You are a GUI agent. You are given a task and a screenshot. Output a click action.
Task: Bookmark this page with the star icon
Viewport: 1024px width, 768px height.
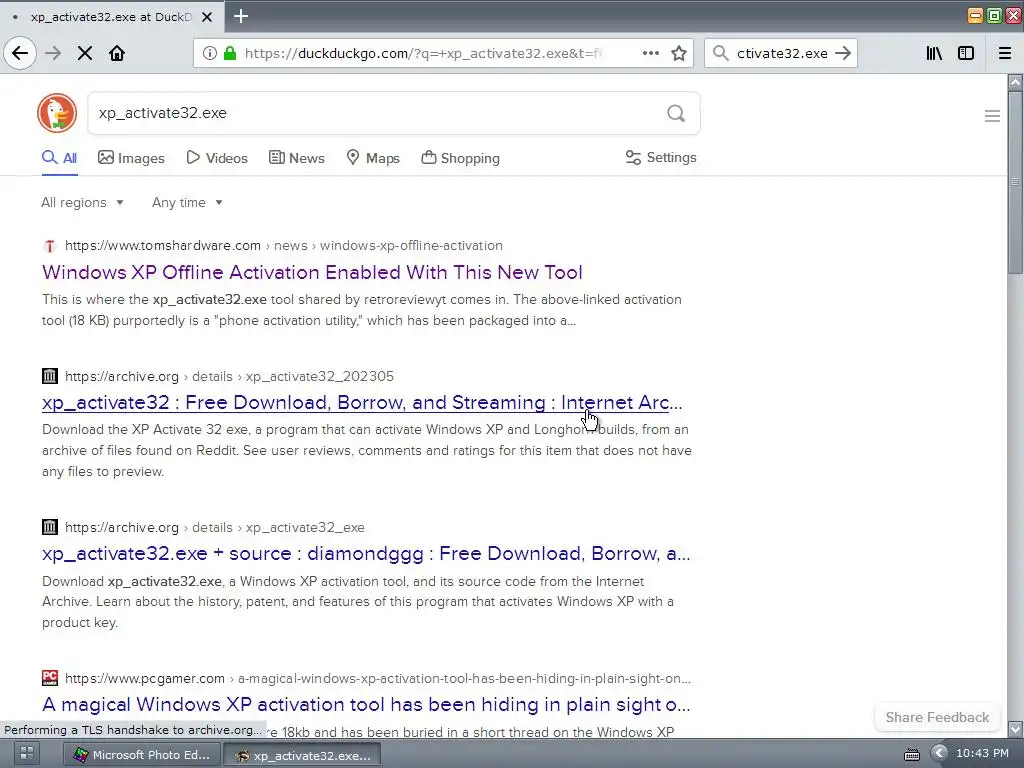pos(679,53)
